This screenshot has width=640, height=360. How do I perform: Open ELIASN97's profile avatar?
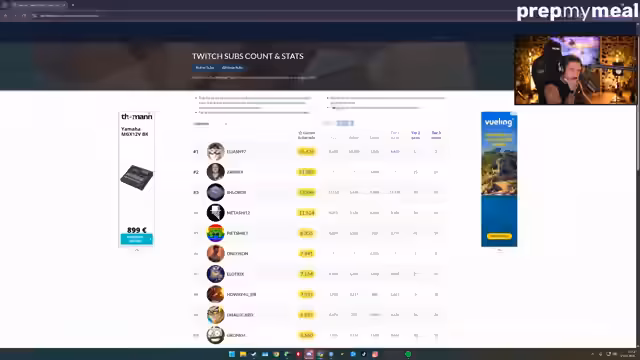point(215,151)
